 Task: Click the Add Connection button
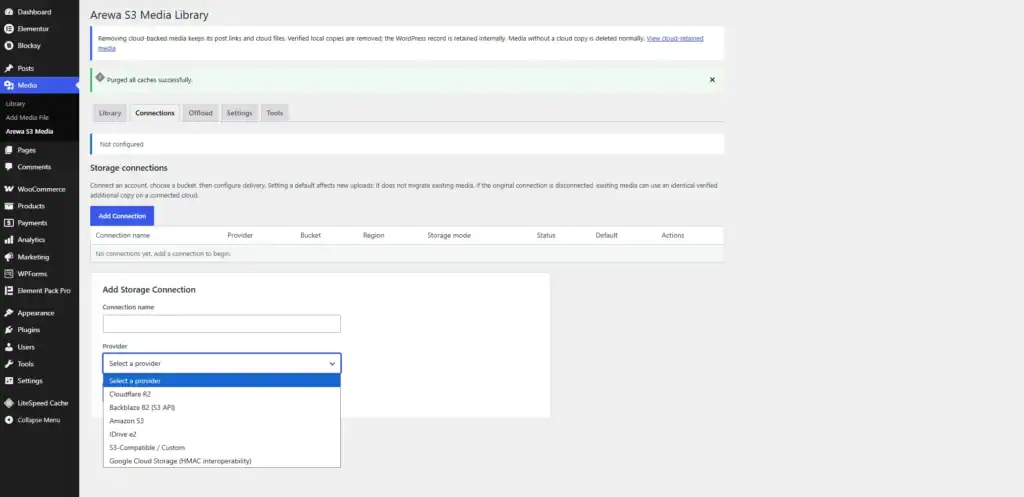click(x=122, y=216)
